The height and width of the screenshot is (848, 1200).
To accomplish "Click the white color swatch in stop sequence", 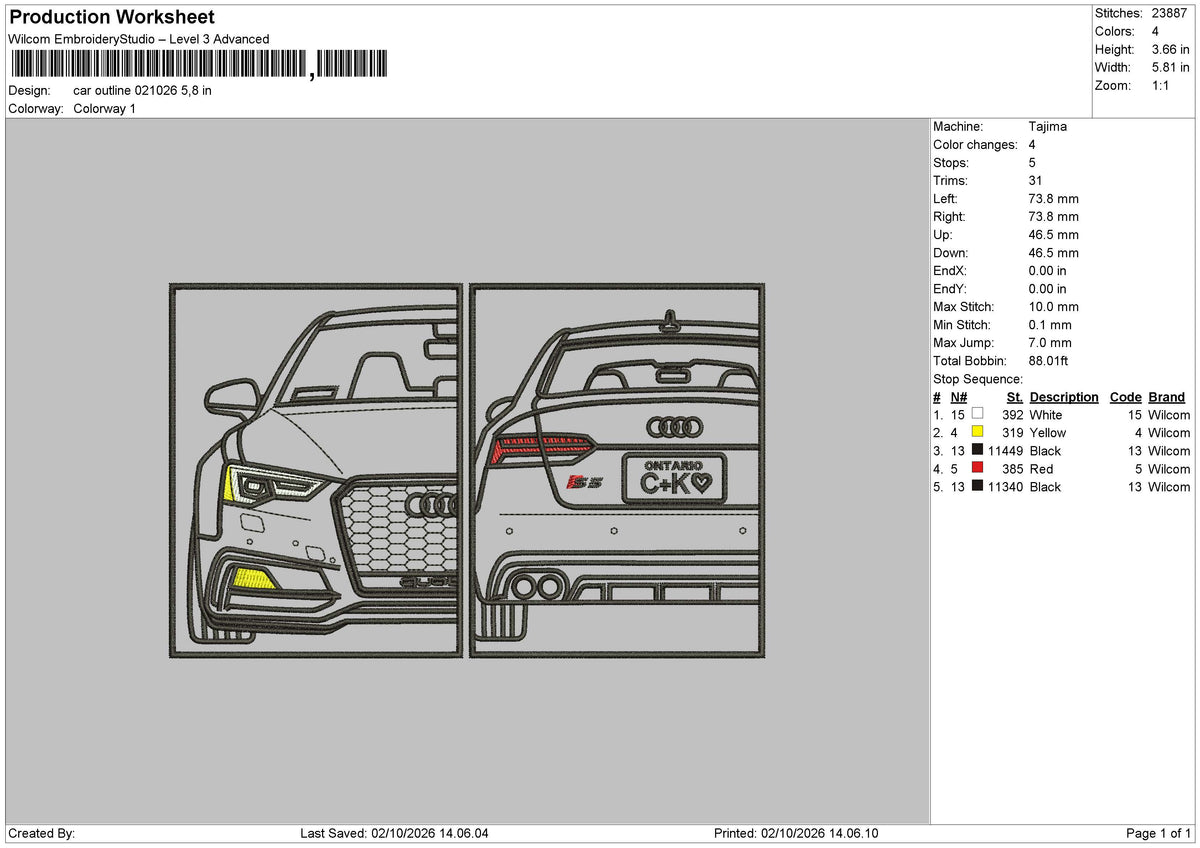I will tap(977, 414).
